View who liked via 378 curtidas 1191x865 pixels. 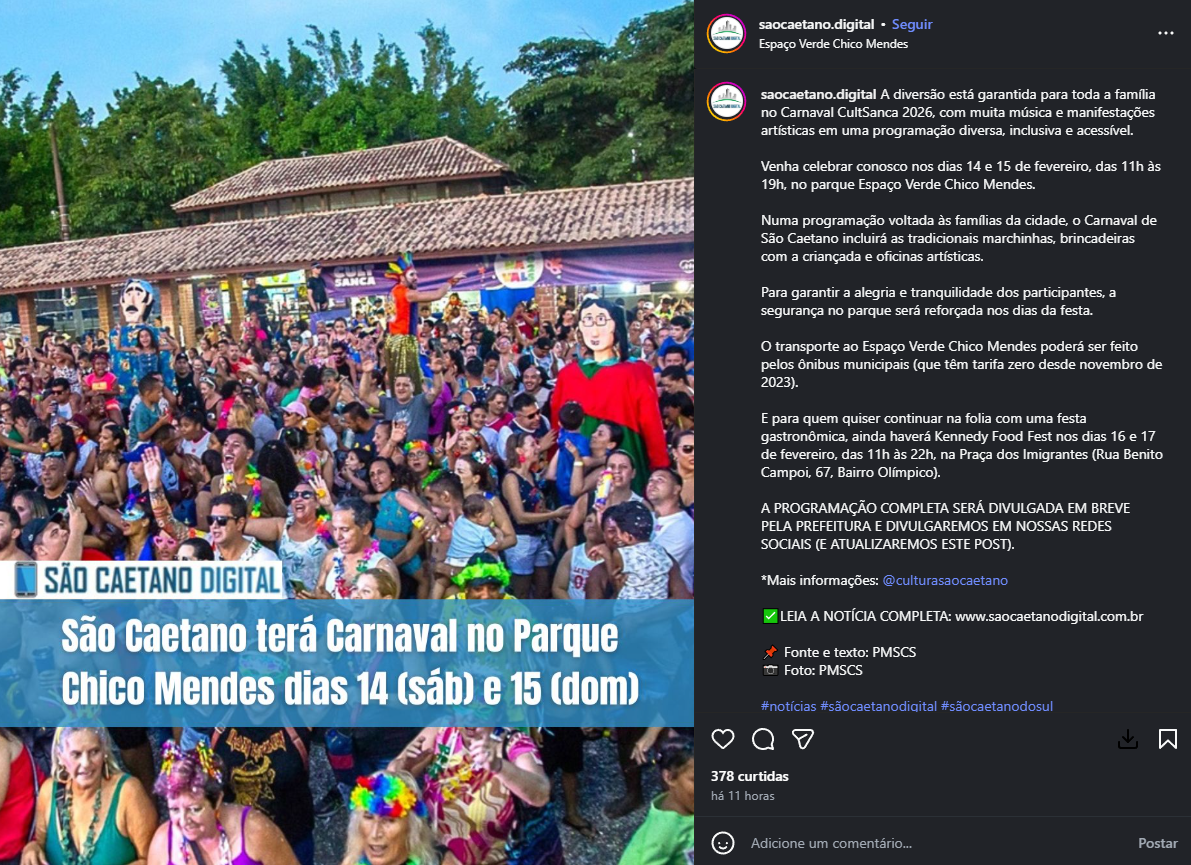750,776
